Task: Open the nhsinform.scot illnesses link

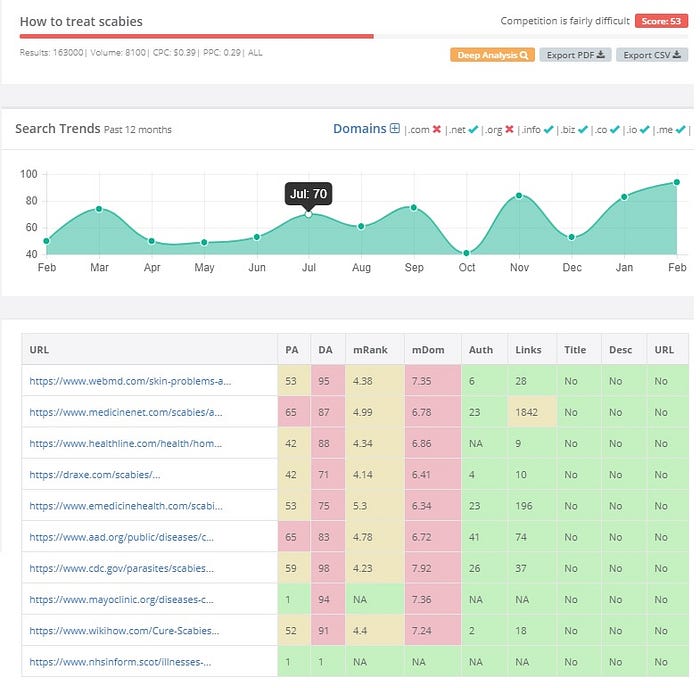Action: (x=121, y=662)
